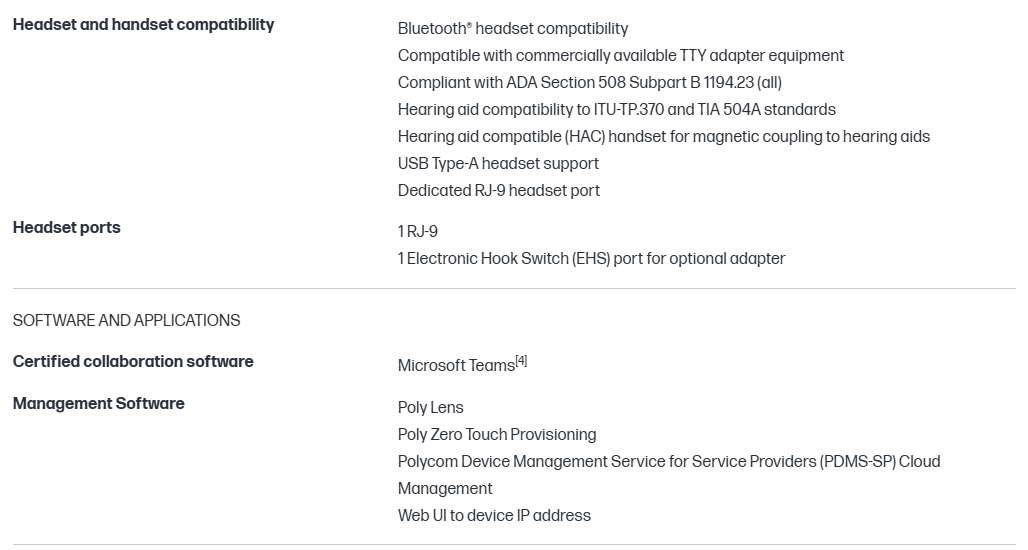Click the "Web UI to device IP address" line
The image size is (1028, 550).
(494, 516)
